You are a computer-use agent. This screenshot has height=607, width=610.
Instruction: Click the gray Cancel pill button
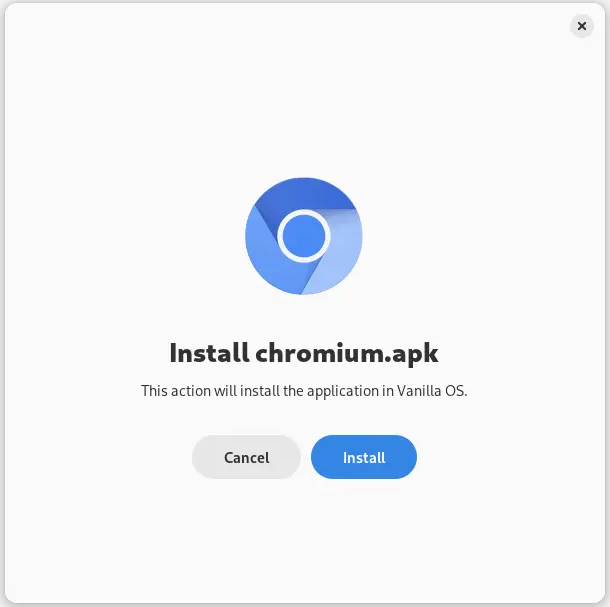click(x=246, y=457)
